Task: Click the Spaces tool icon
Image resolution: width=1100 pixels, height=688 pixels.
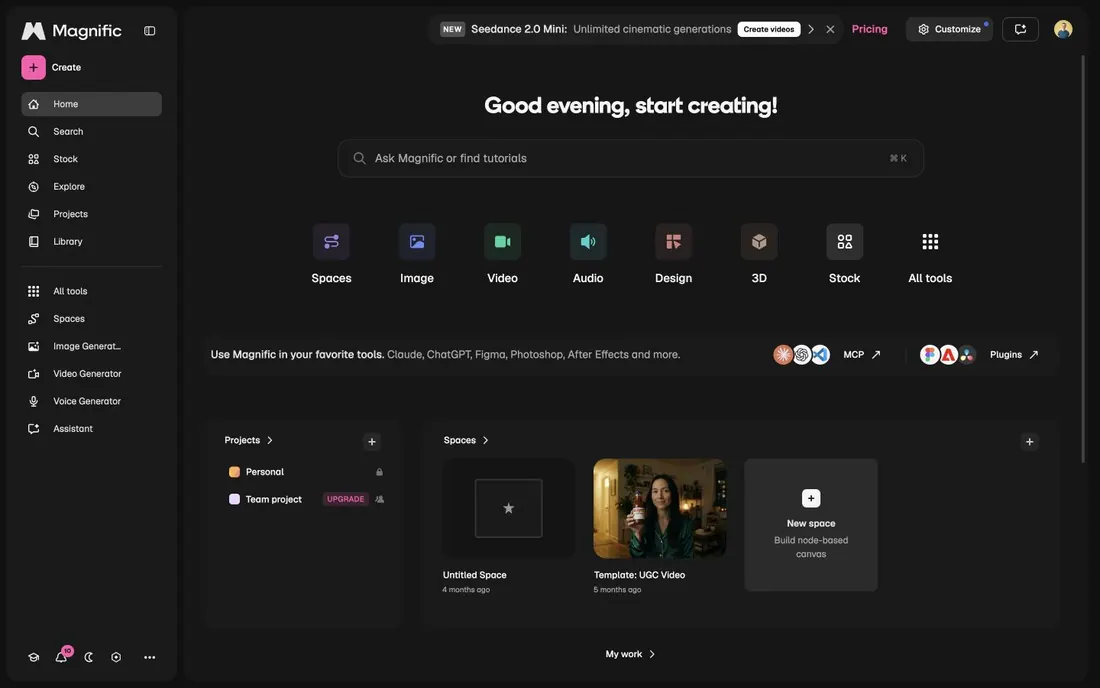Action: 331,242
